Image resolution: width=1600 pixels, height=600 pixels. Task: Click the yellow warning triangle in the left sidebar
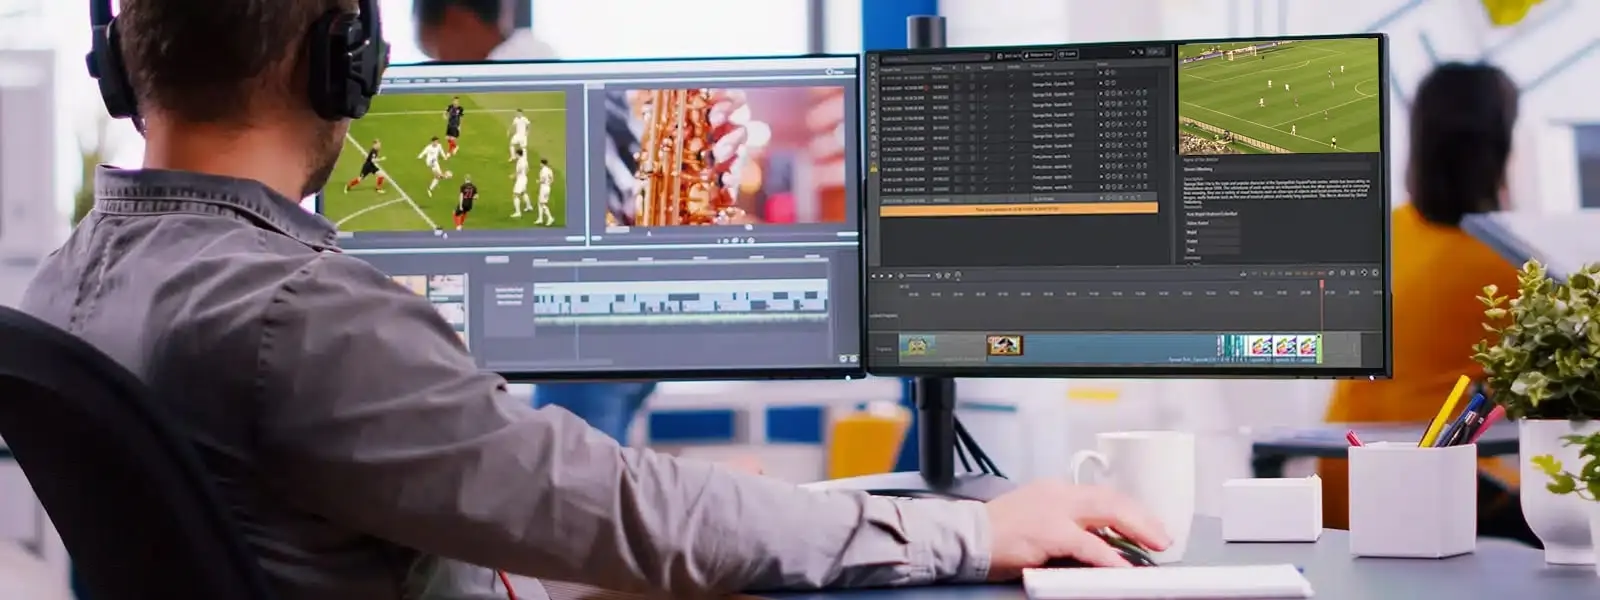[873, 169]
